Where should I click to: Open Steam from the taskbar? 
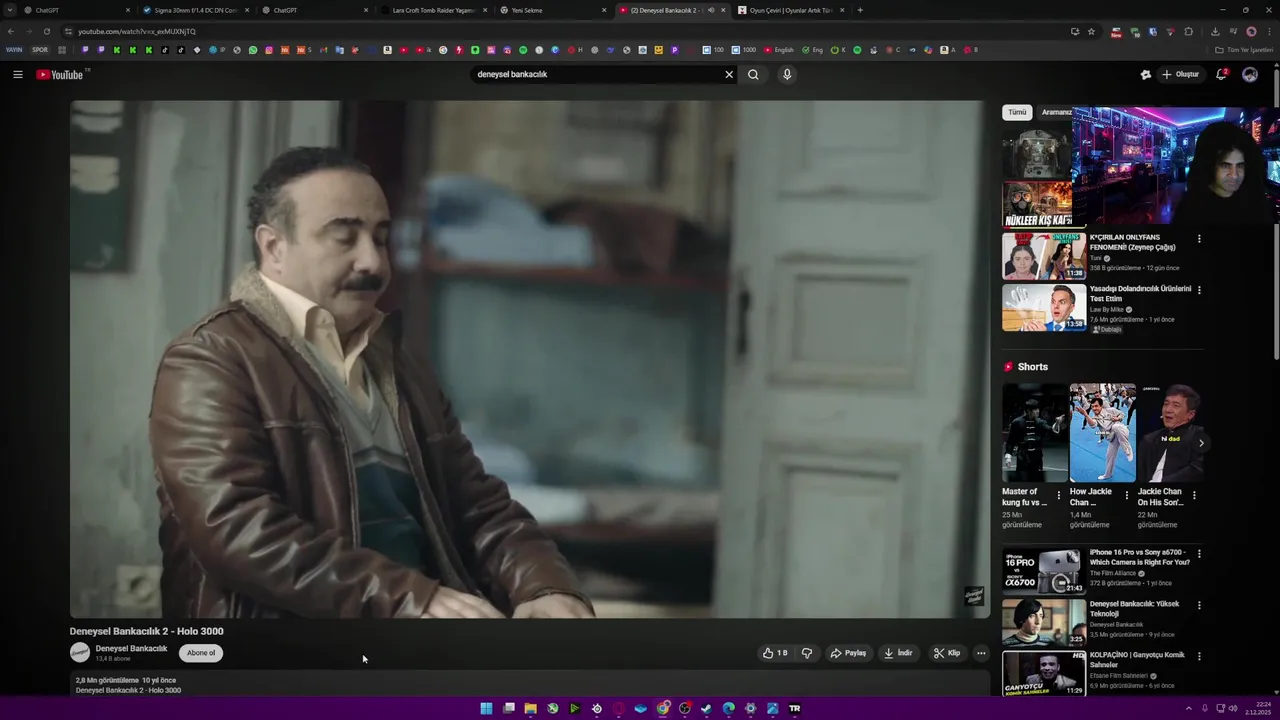(x=706, y=708)
